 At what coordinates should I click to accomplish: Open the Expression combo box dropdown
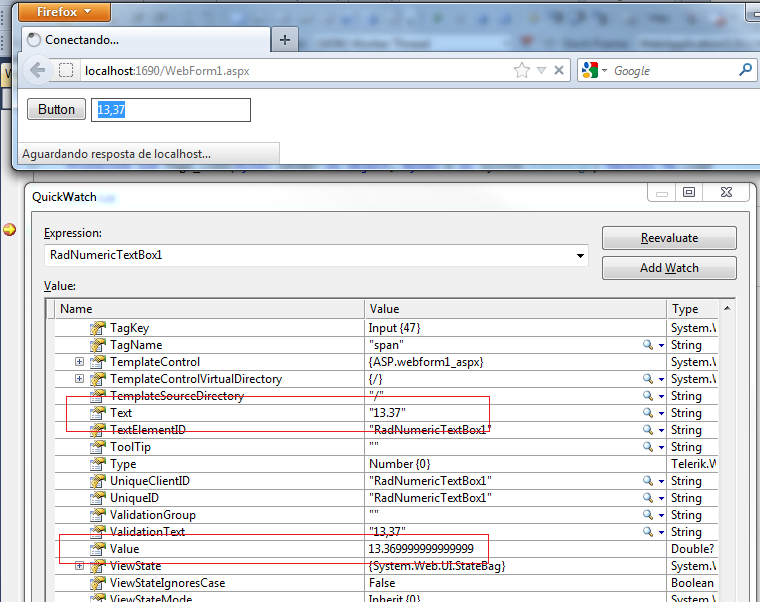click(x=580, y=256)
